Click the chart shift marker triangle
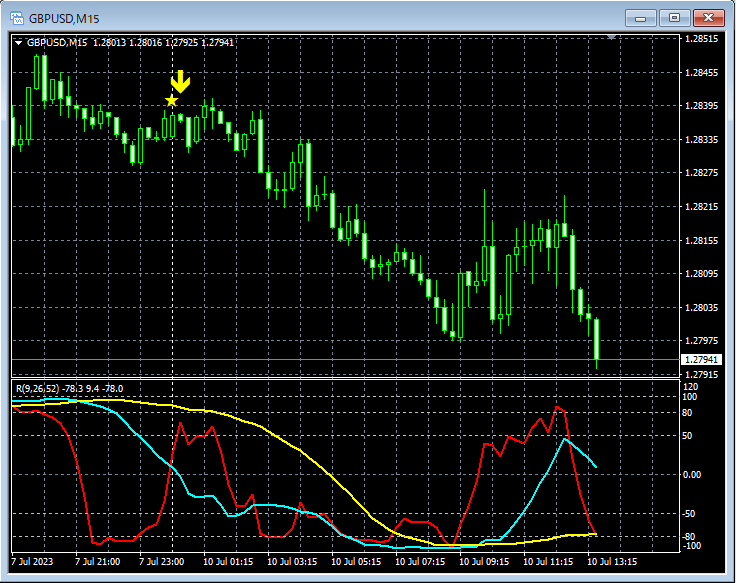This screenshot has height=583, width=737. [x=611, y=37]
